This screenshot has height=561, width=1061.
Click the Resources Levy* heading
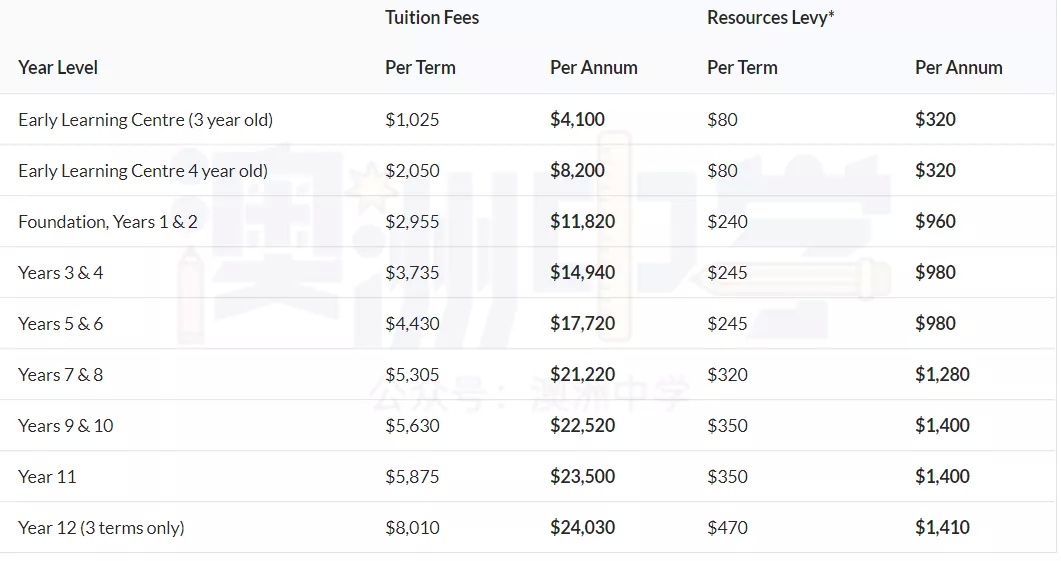tap(771, 18)
